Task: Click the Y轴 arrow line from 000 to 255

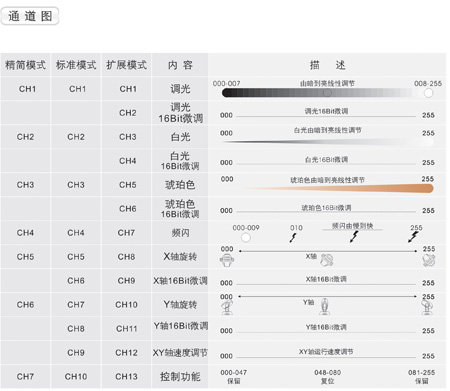Action: [328, 296]
